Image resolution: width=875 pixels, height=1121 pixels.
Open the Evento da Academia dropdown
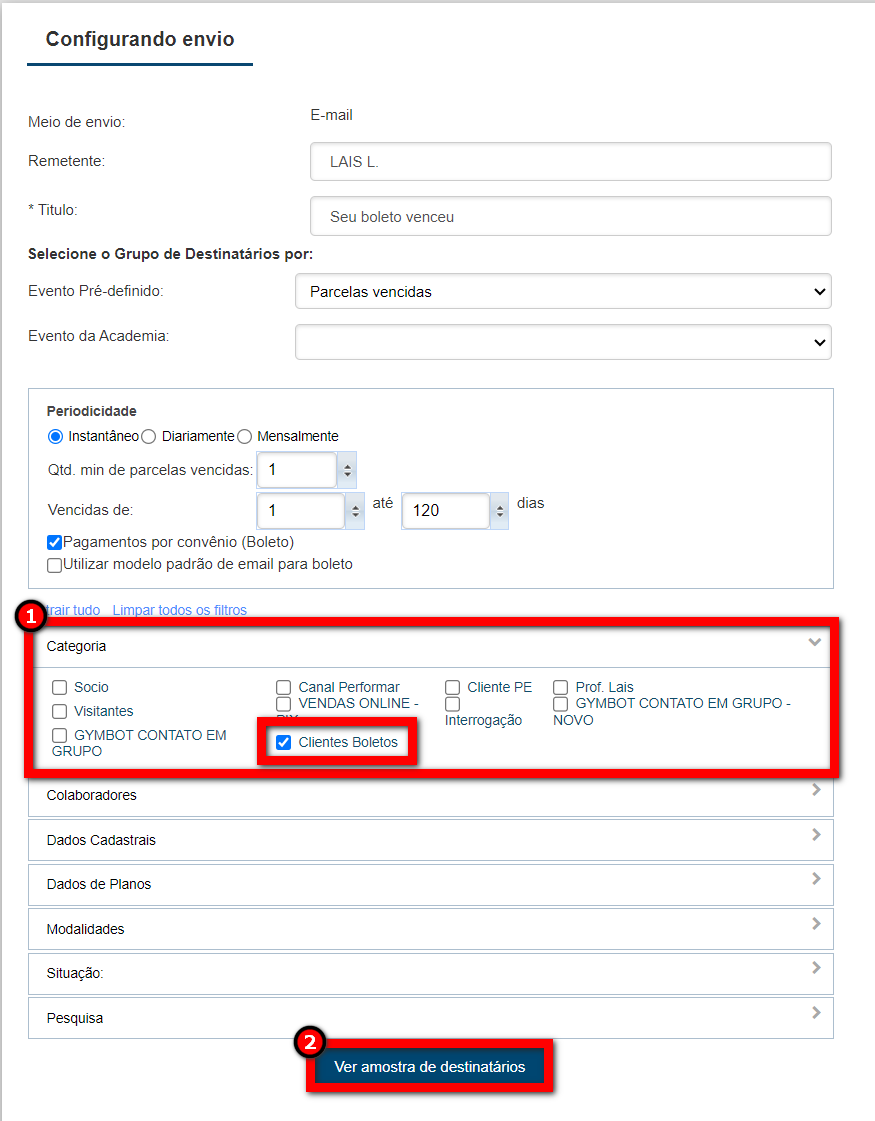[563, 342]
